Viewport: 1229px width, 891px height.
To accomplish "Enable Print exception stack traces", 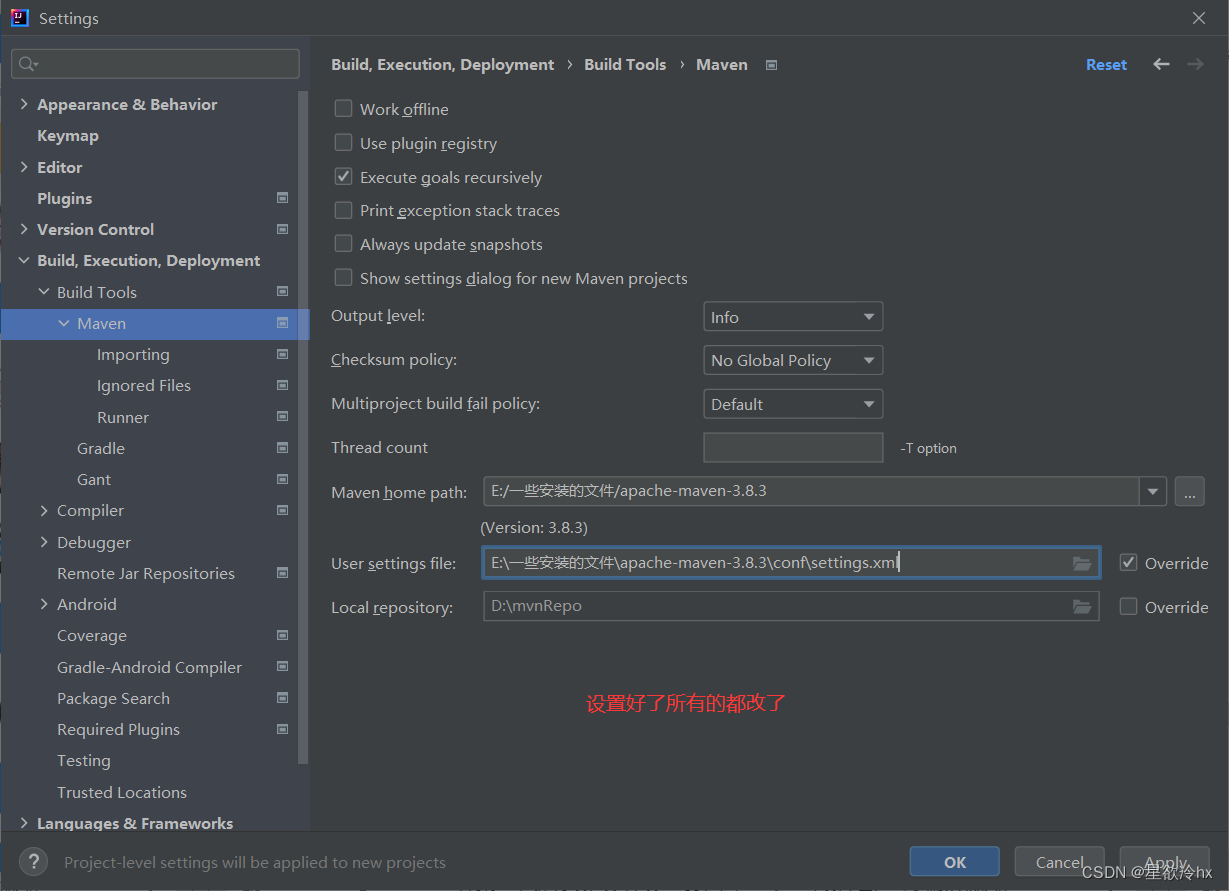I will [x=343, y=210].
